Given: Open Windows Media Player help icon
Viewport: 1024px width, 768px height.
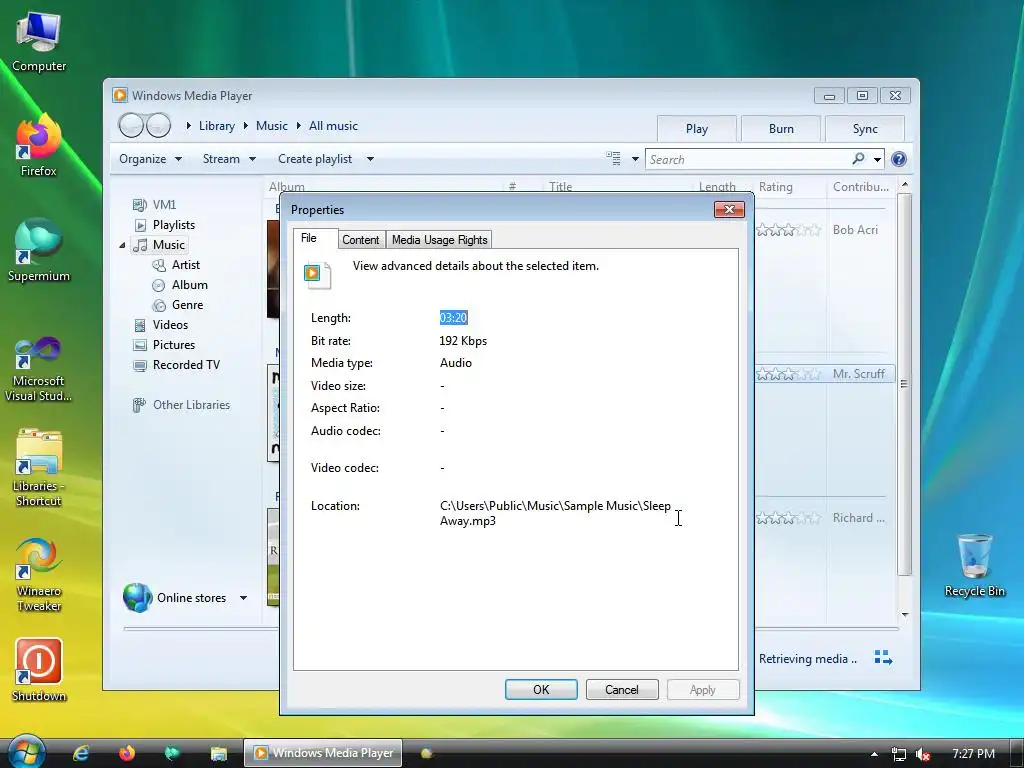Looking at the screenshot, I should [x=899, y=159].
